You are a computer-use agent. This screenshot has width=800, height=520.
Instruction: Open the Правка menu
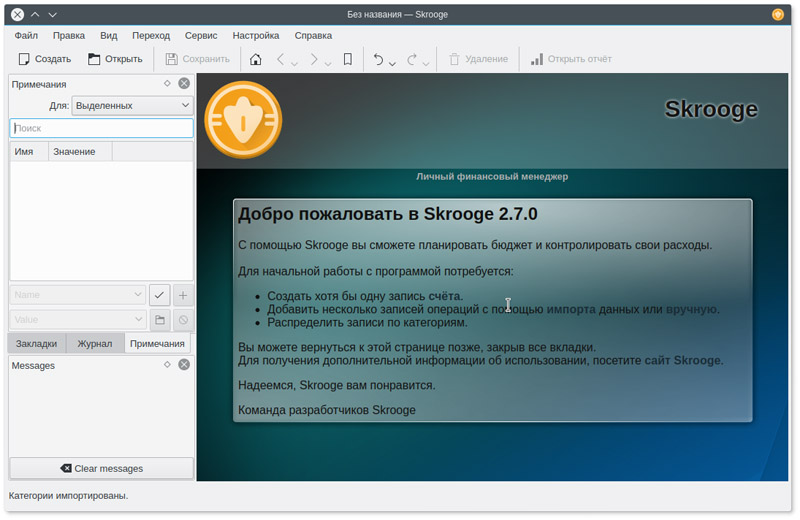pos(69,36)
